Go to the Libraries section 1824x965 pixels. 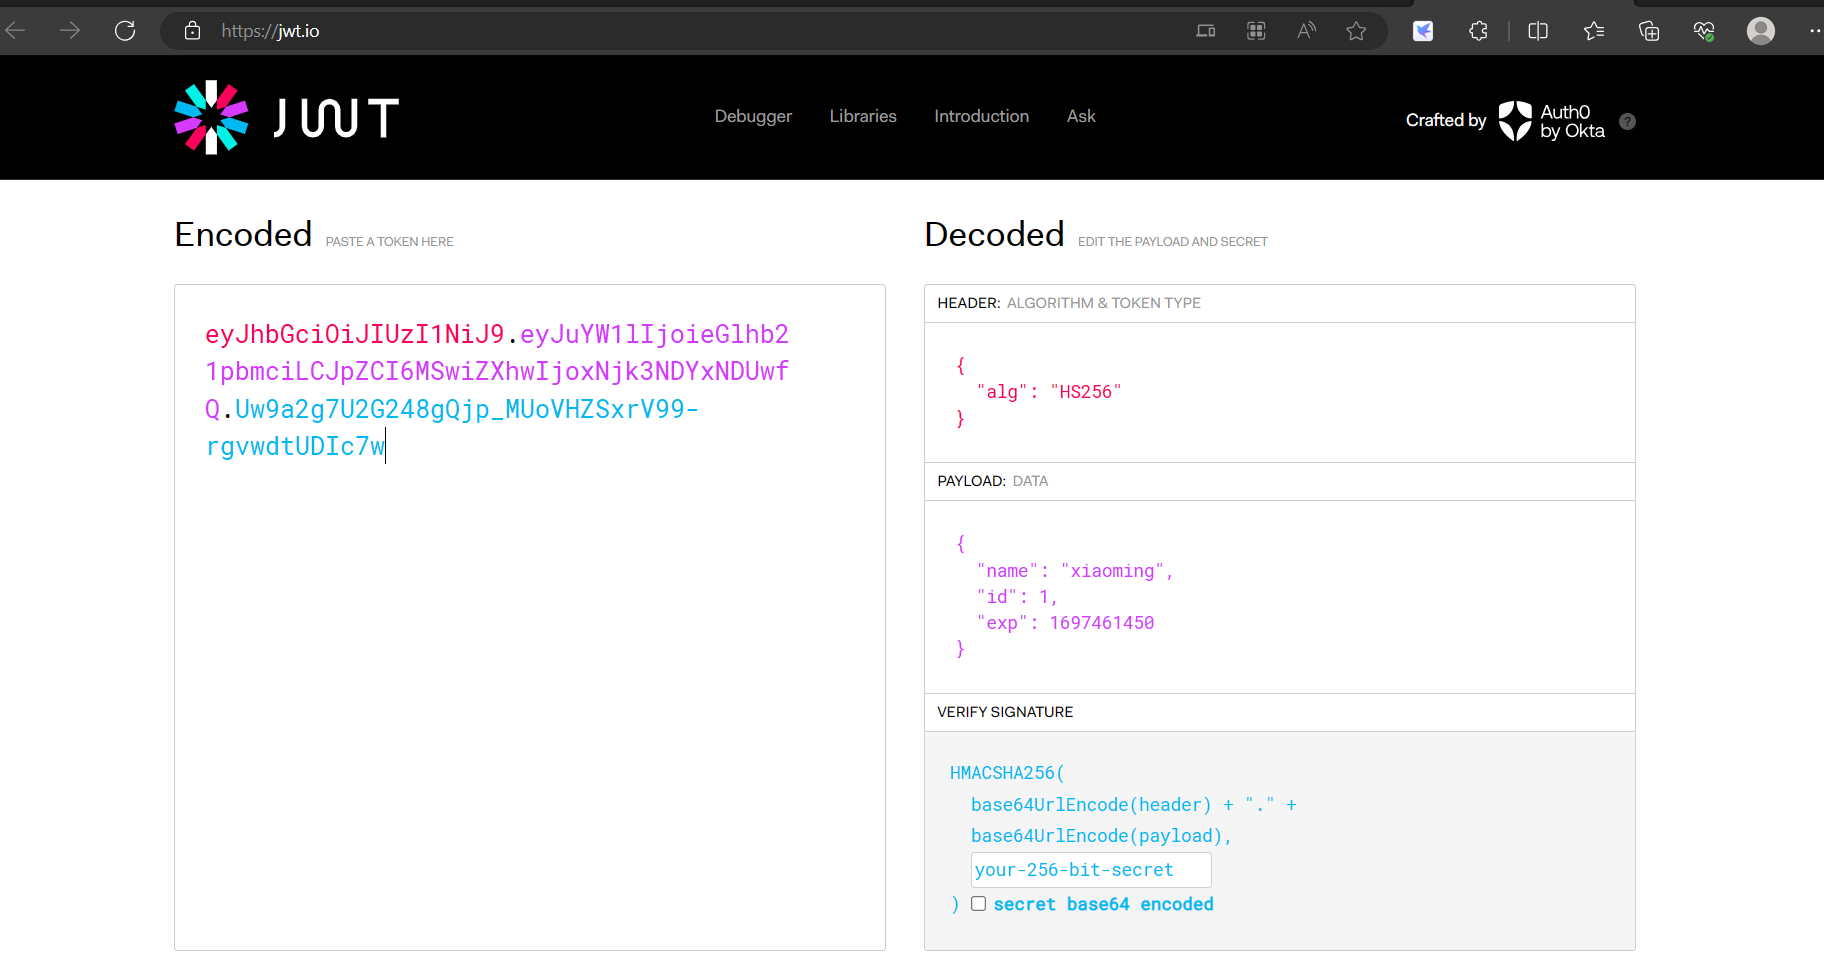863,116
